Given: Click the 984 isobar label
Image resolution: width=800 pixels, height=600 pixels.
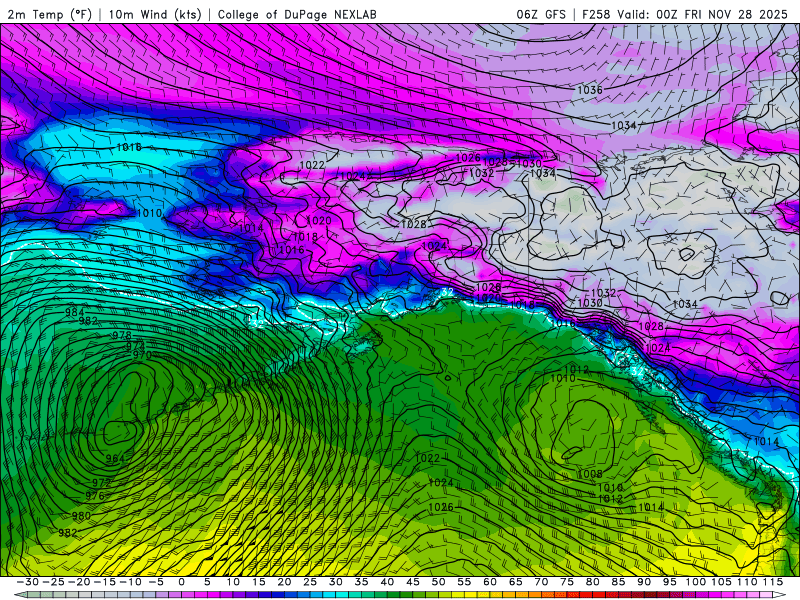Looking at the screenshot, I should (74, 312).
